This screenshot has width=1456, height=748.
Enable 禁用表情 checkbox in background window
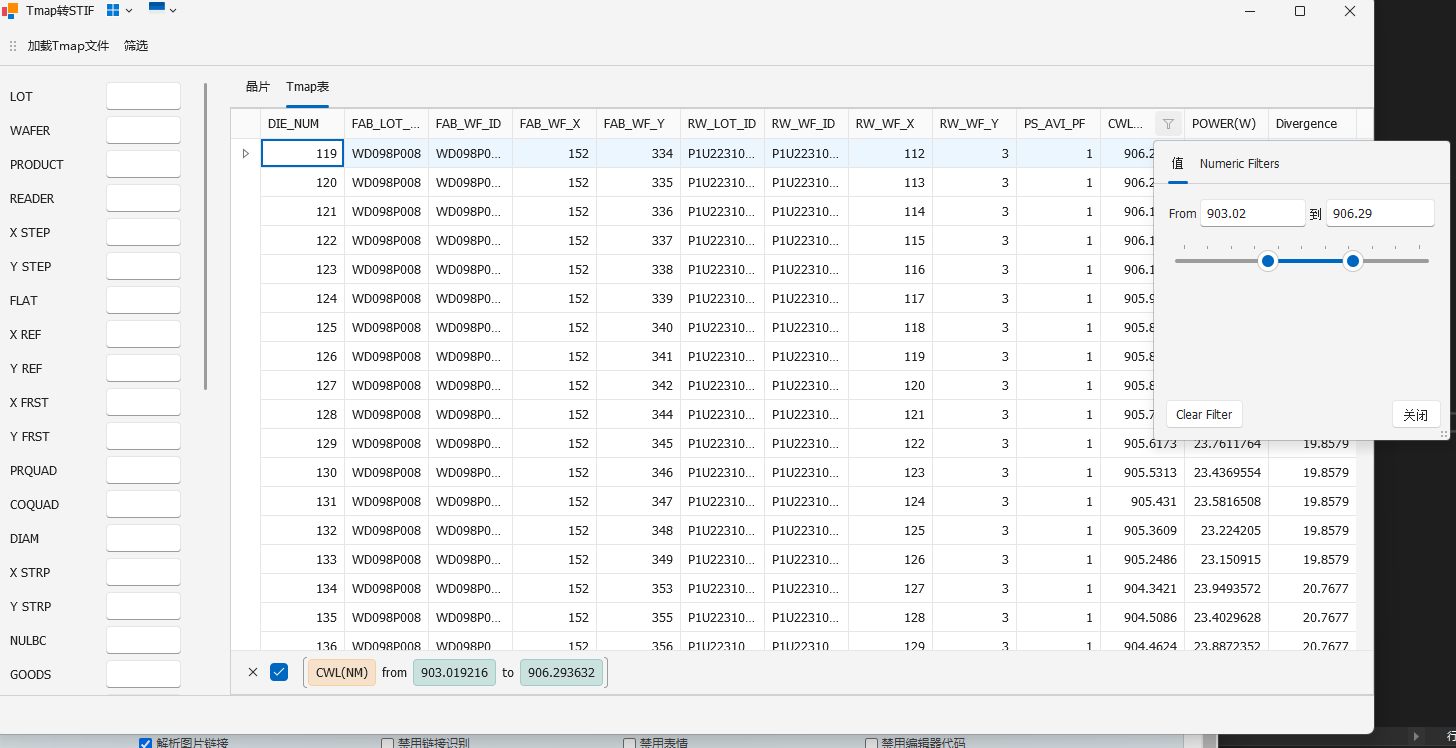point(629,743)
